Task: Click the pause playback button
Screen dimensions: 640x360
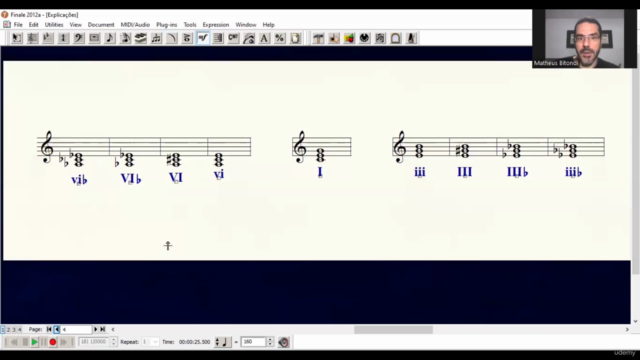Action: [44, 342]
